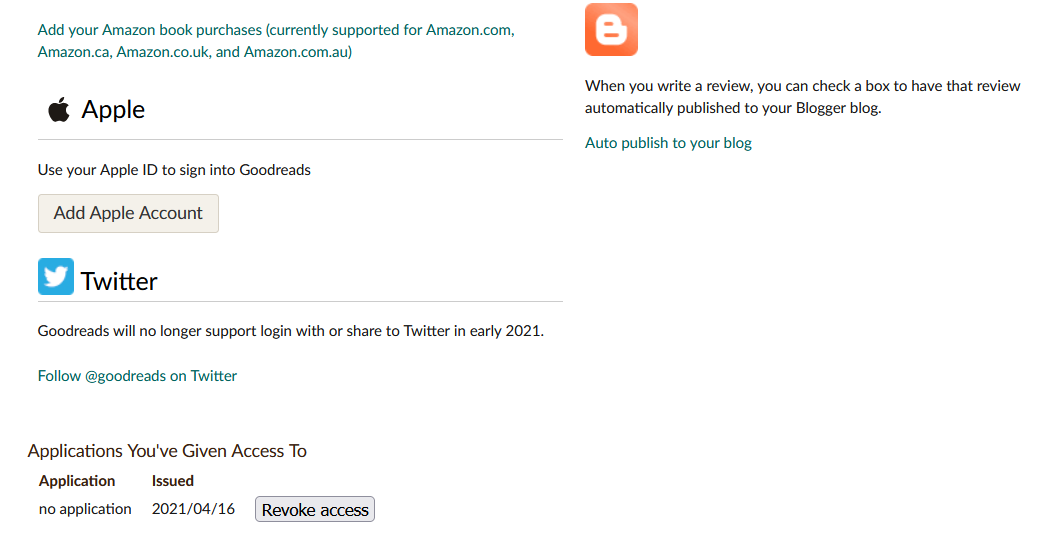Revoke access for the listed application
This screenshot has width=1047, height=550.
pyautogui.click(x=315, y=509)
